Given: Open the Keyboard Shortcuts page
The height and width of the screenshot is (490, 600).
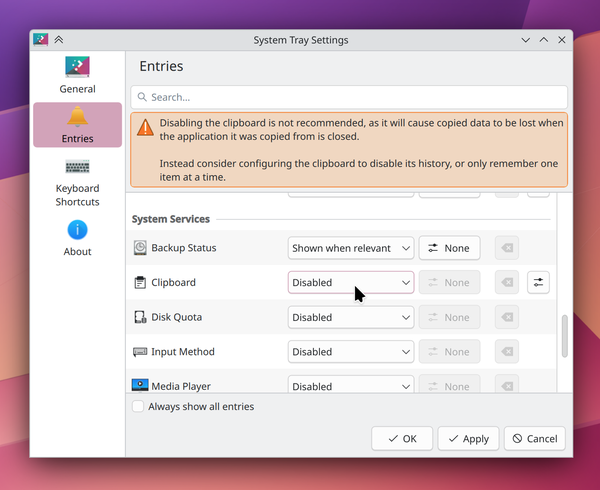Looking at the screenshot, I should pos(77,182).
